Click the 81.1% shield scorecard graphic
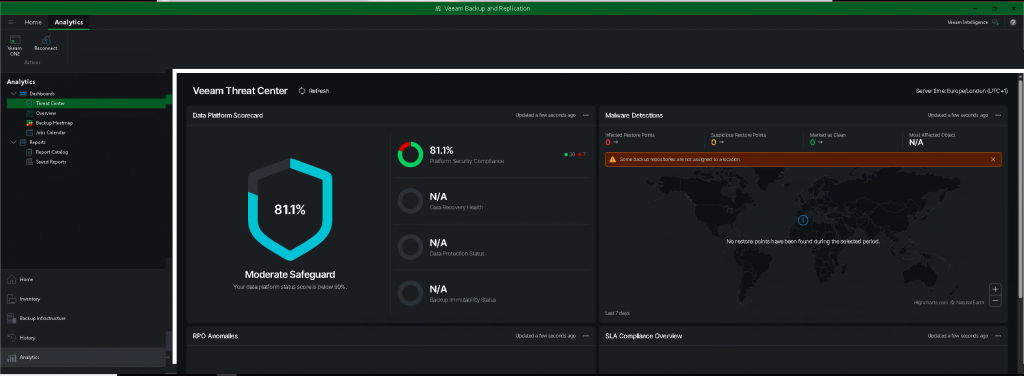The width and height of the screenshot is (1024, 376). [x=290, y=210]
